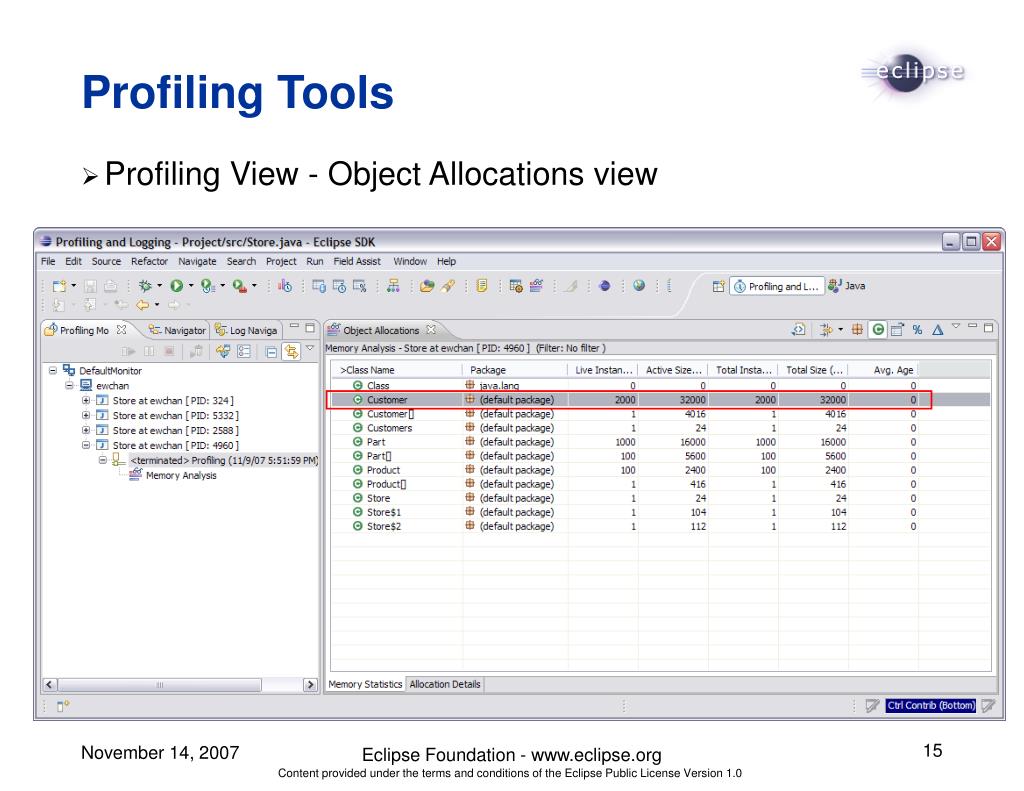1024x791 pixels.
Task: Click the refresh views icon in Profiling Monitor
Action: [223, 351]
